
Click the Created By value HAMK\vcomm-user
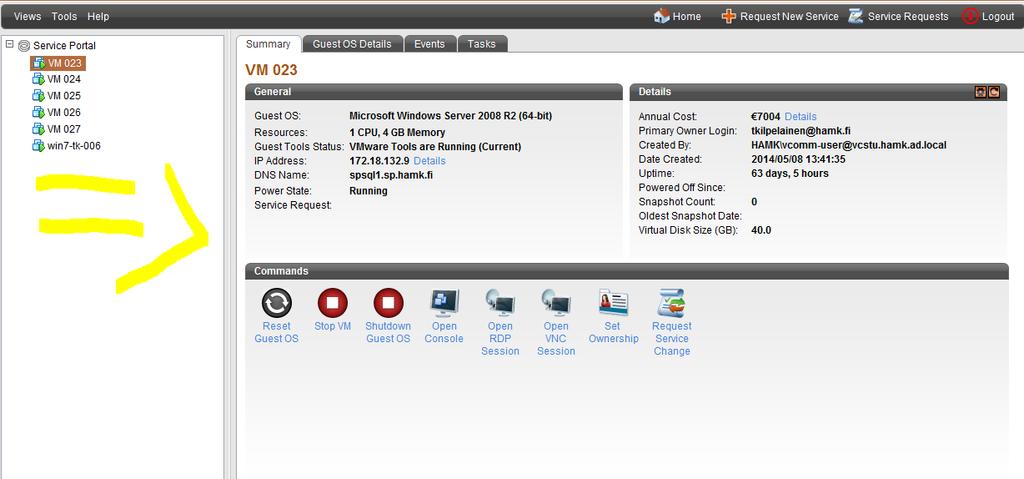click(849, 144)
